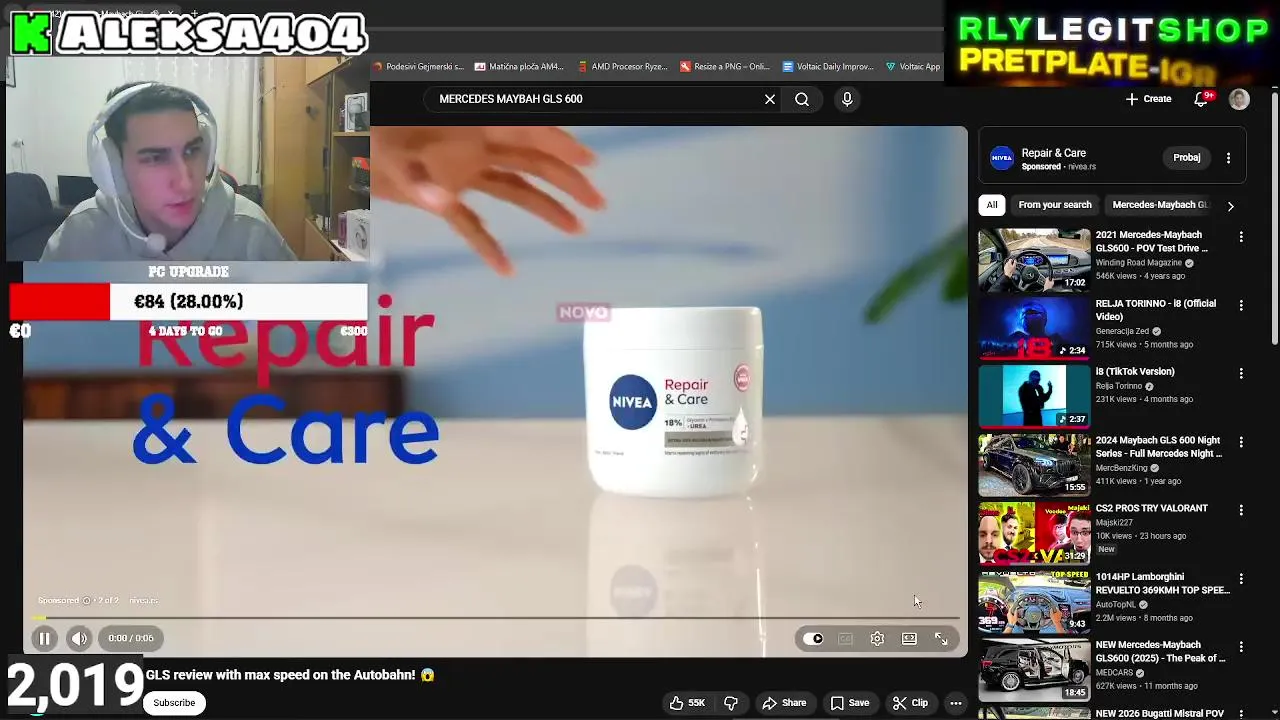Open 1014HP Lamborghini REVUELTO video thumbnail
Image resolution: width=1280 pixels, height=720 pixels.
point(1034,602)
